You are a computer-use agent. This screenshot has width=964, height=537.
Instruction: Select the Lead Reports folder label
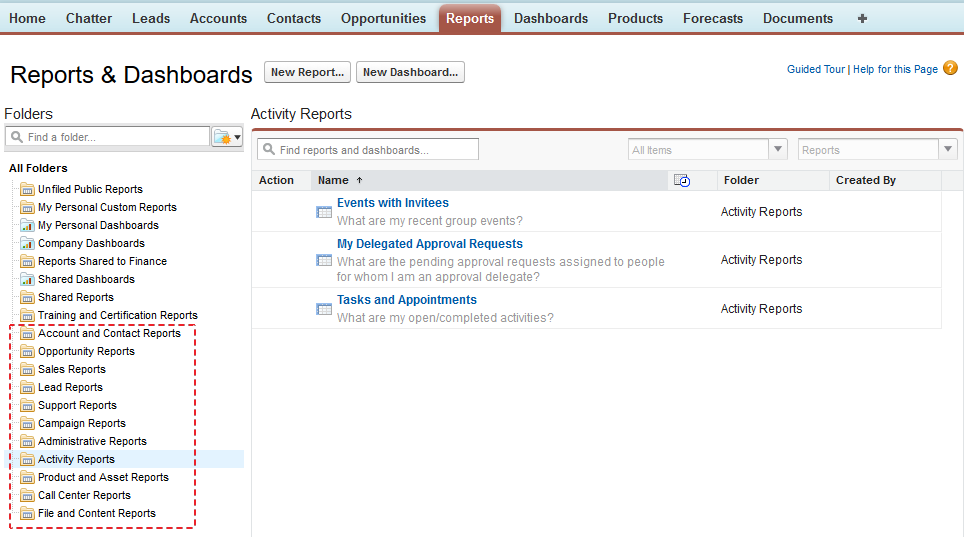(70, 387)
